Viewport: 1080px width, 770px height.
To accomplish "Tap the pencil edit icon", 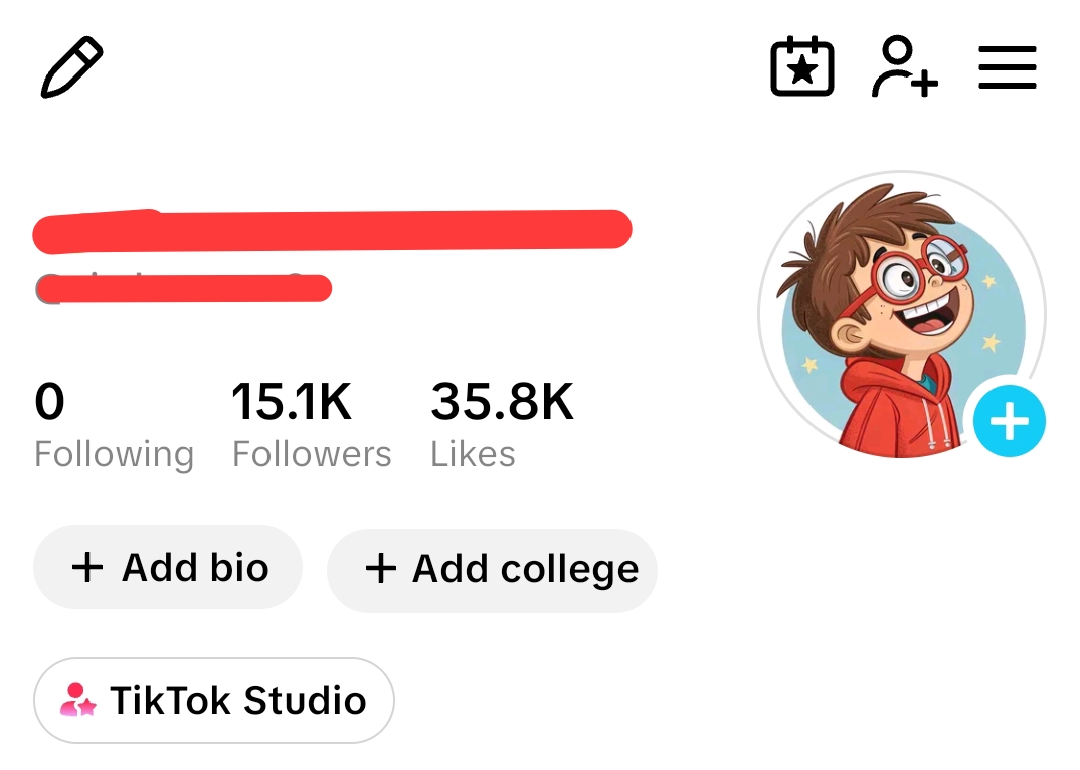I will tap(72, 67).
